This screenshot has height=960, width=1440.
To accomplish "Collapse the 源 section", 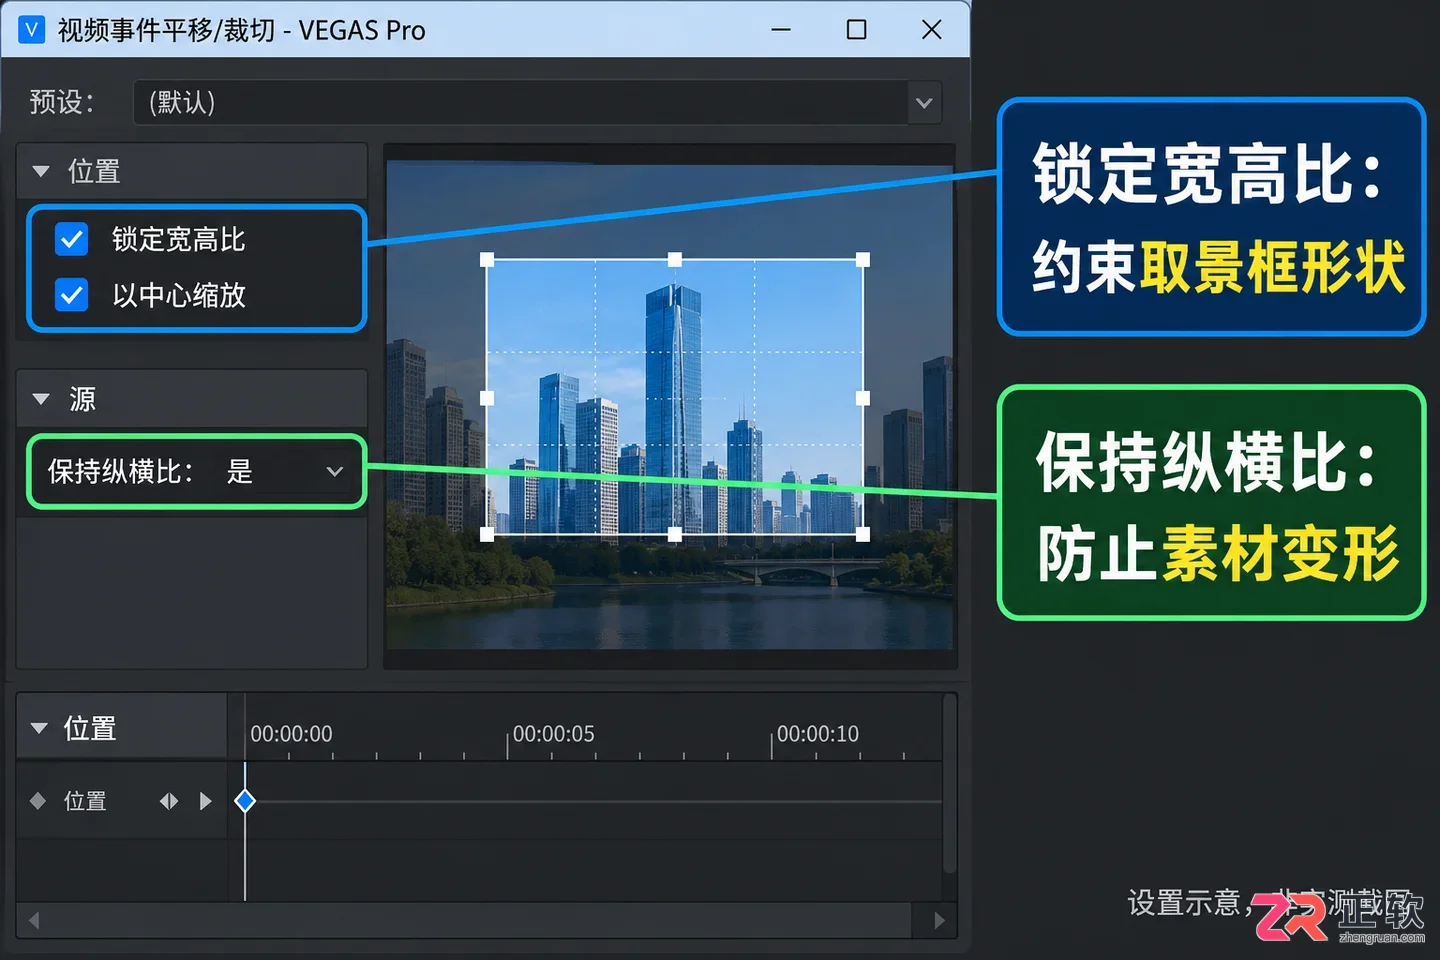I will [41, 399].
